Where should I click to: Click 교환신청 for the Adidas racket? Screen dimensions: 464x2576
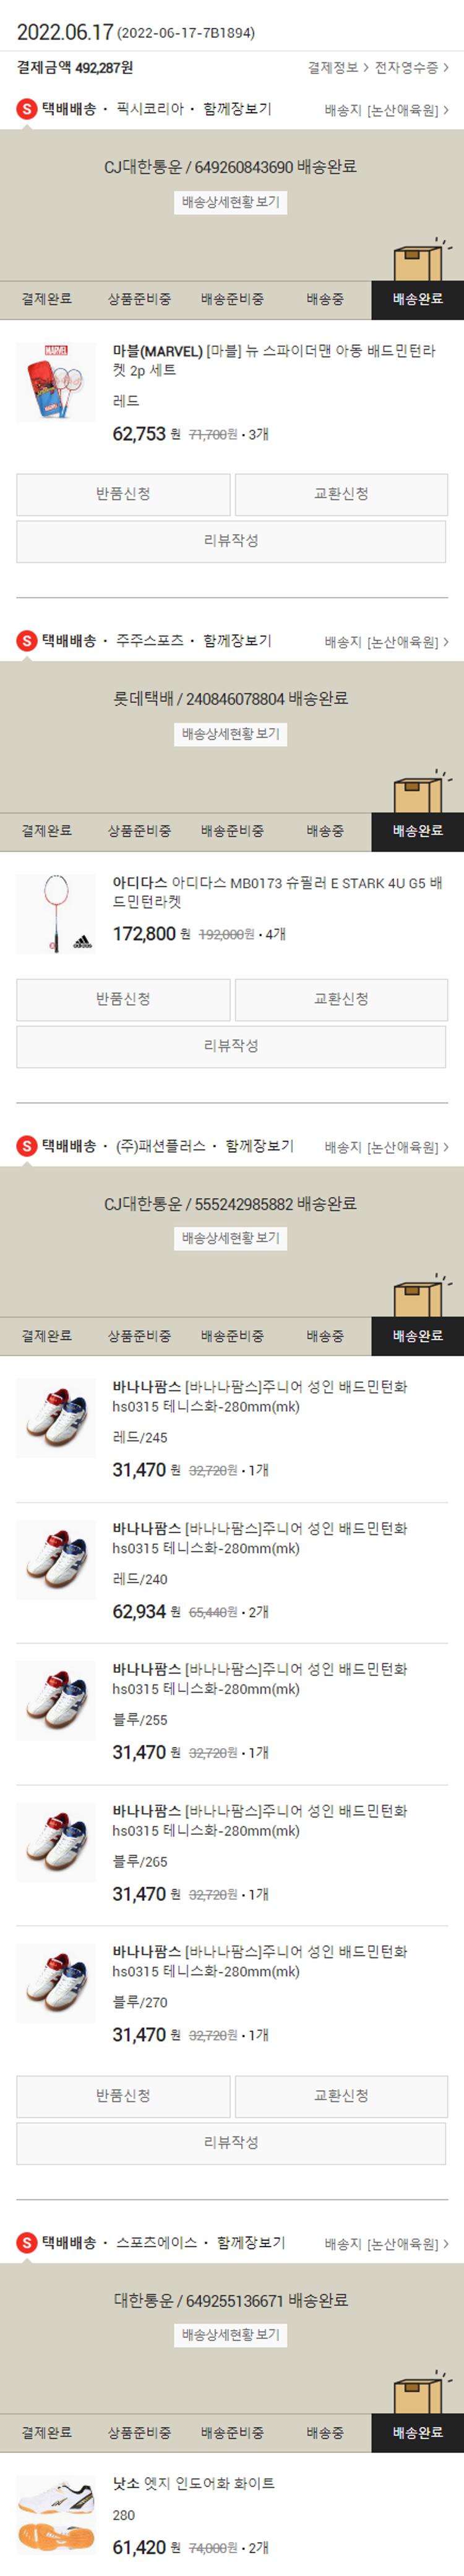click(x=341, y=999)
